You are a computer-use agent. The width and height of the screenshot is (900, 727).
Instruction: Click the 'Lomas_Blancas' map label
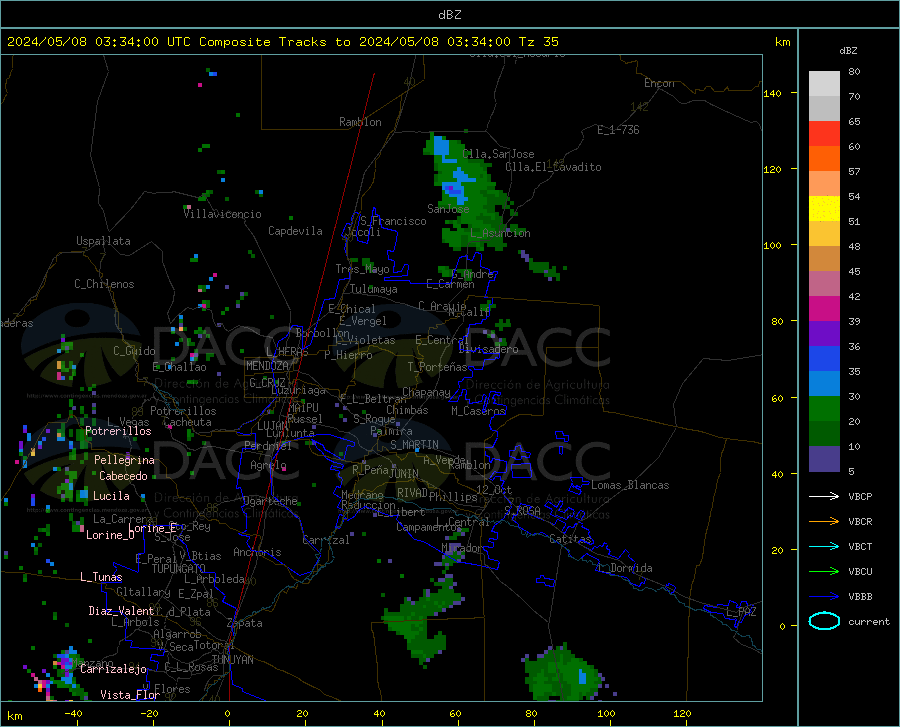630,485
